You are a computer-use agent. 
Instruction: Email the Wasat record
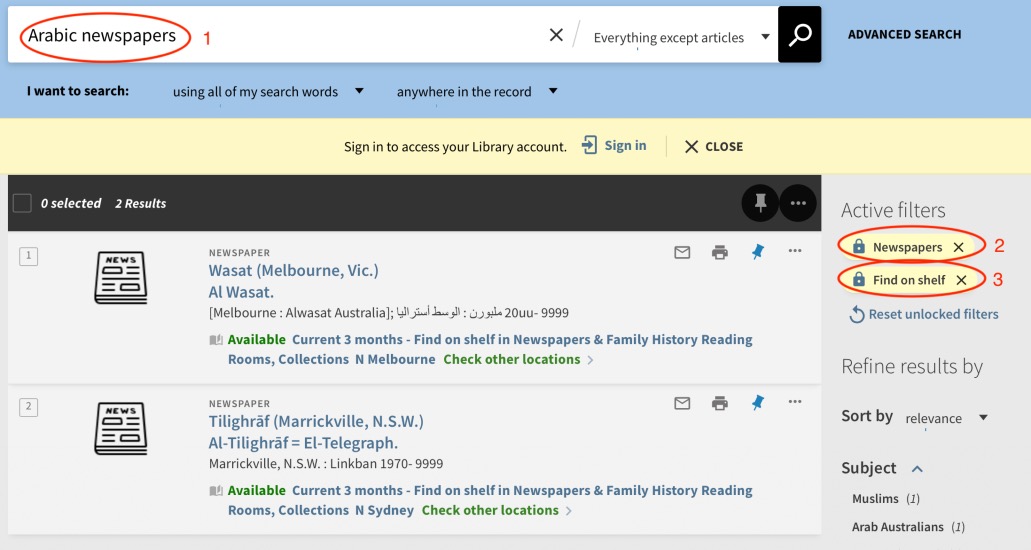(682, 252)
